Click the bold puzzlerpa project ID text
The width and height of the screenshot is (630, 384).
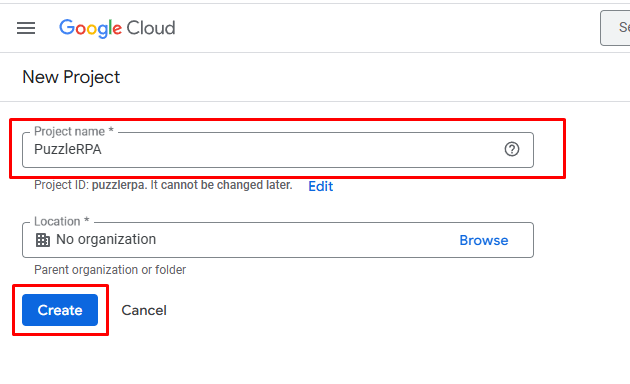tap(118, 185)
